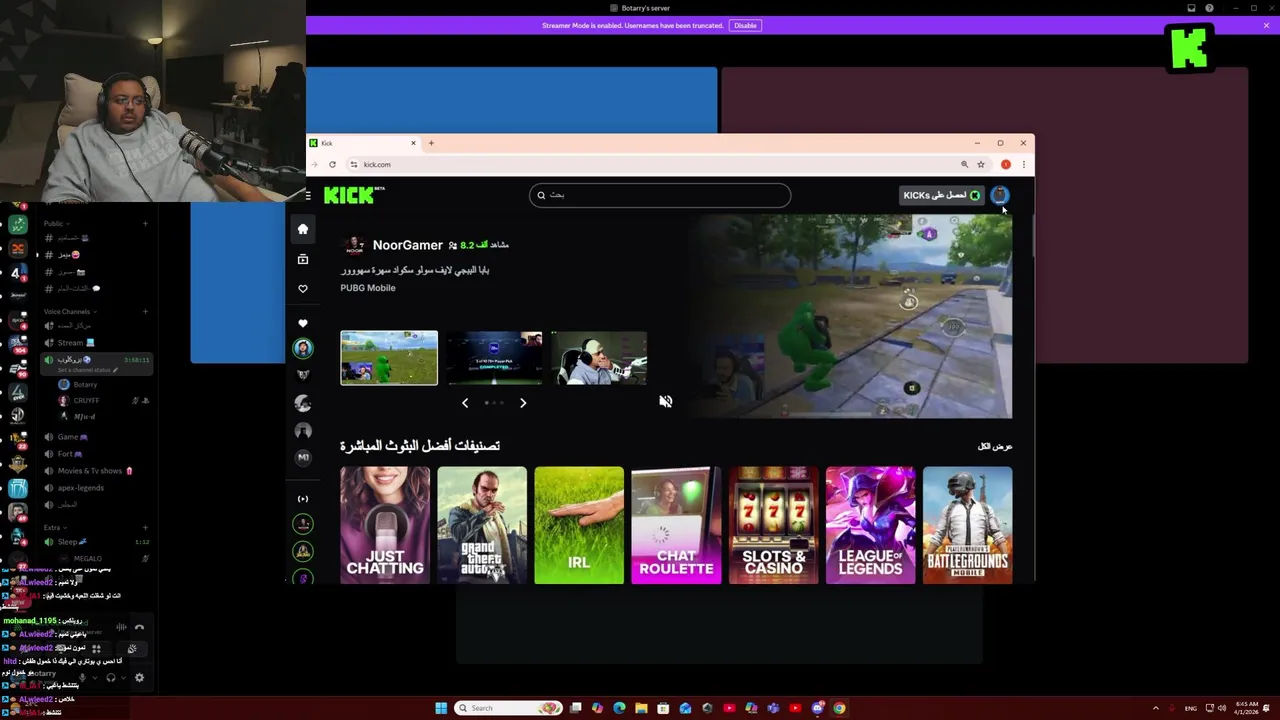Image resolution: width=1280 pixels, height=720 pixels.
Task: Click the filled heart icon in Kick sidebar
Action: point(303,323)
